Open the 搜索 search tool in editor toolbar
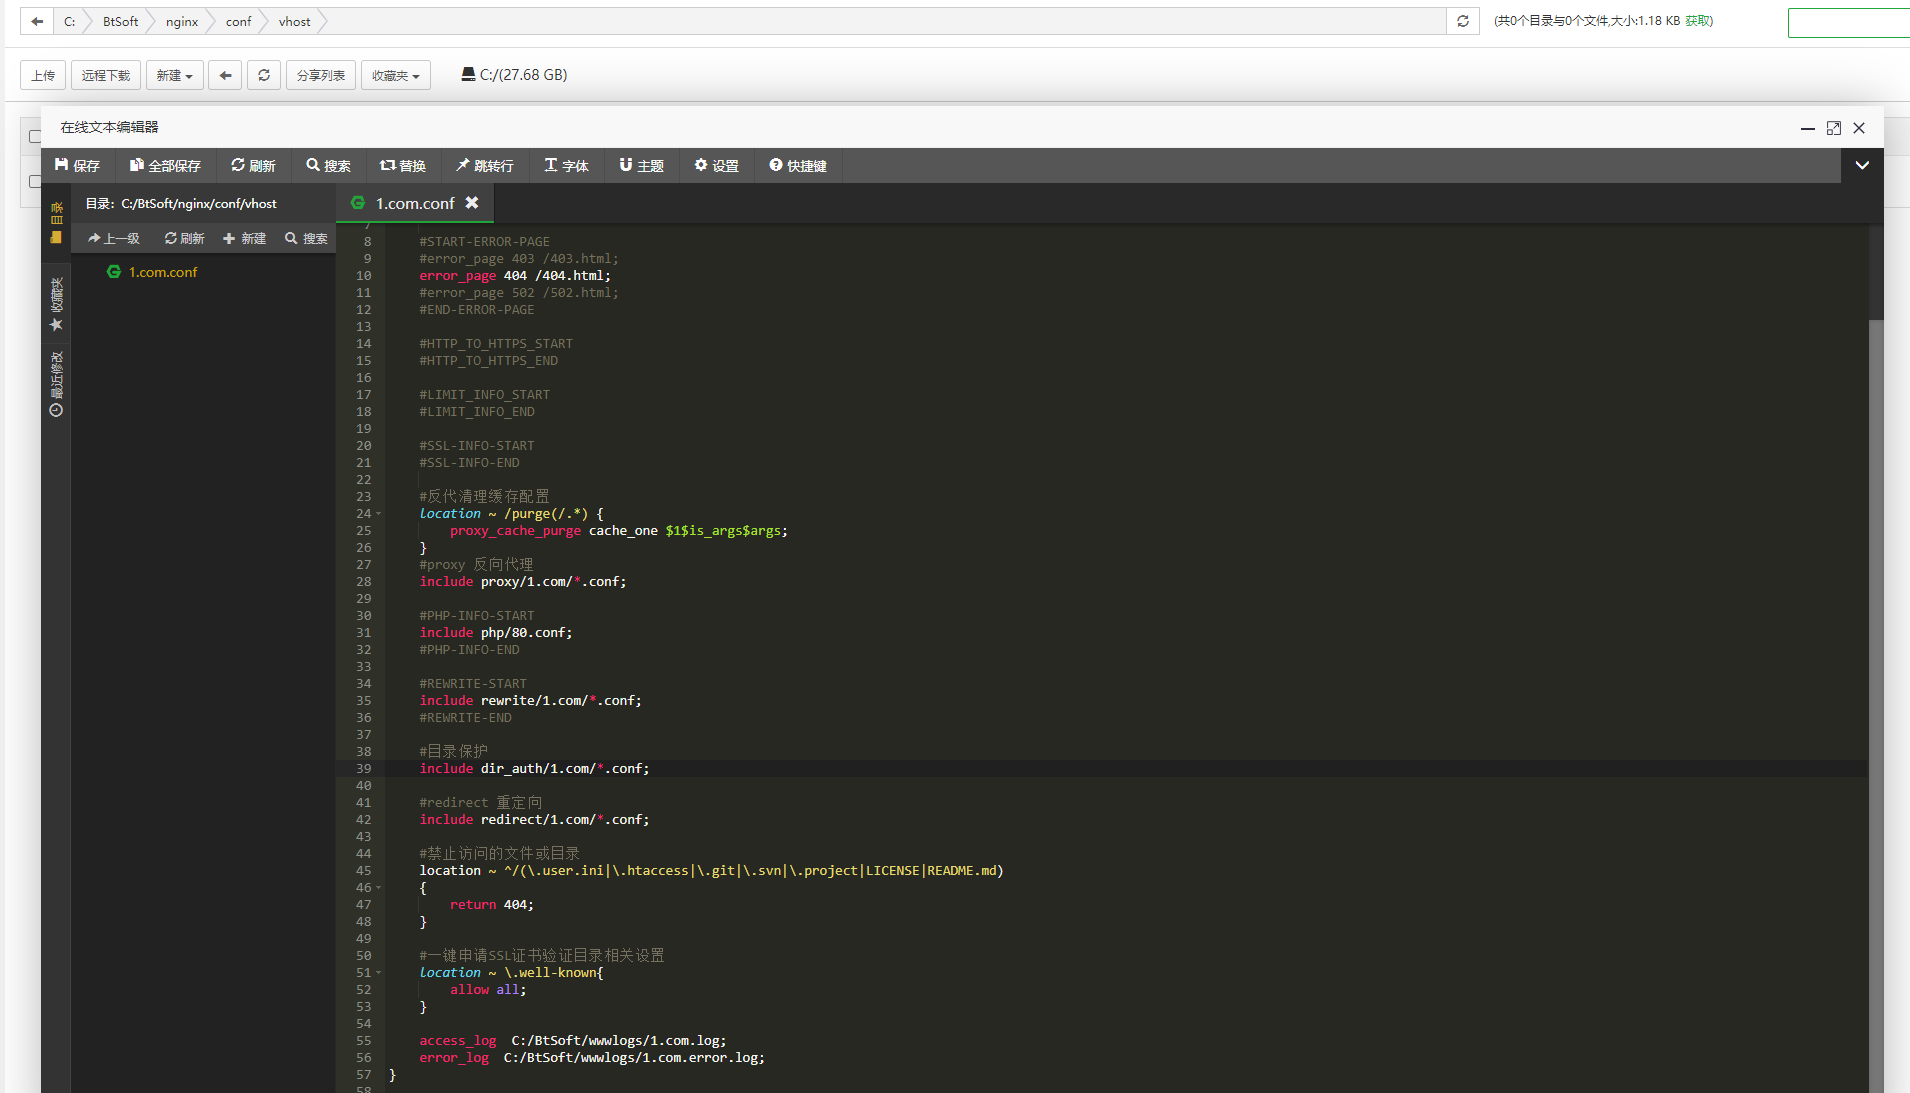 [328, 166]
